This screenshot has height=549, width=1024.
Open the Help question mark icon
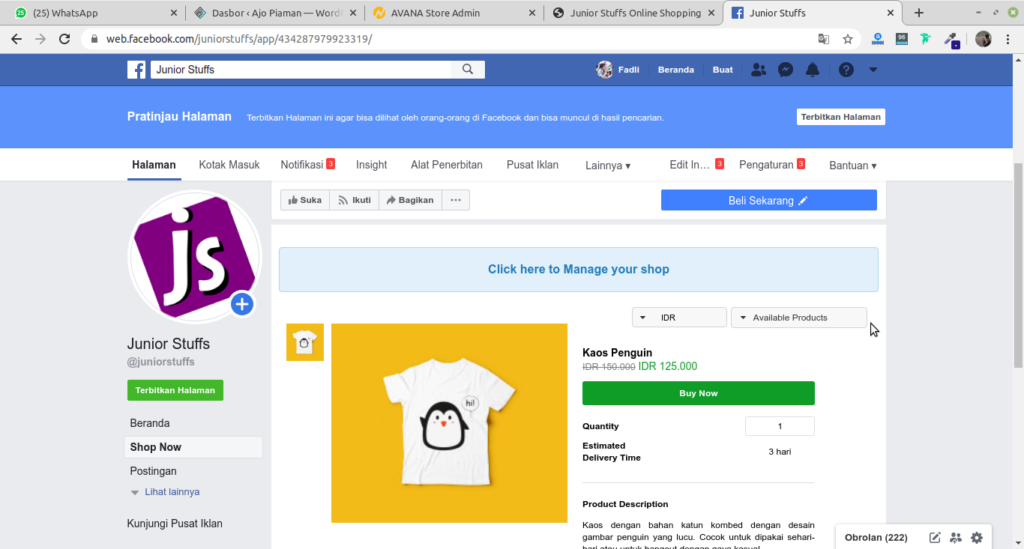point(846,70)
